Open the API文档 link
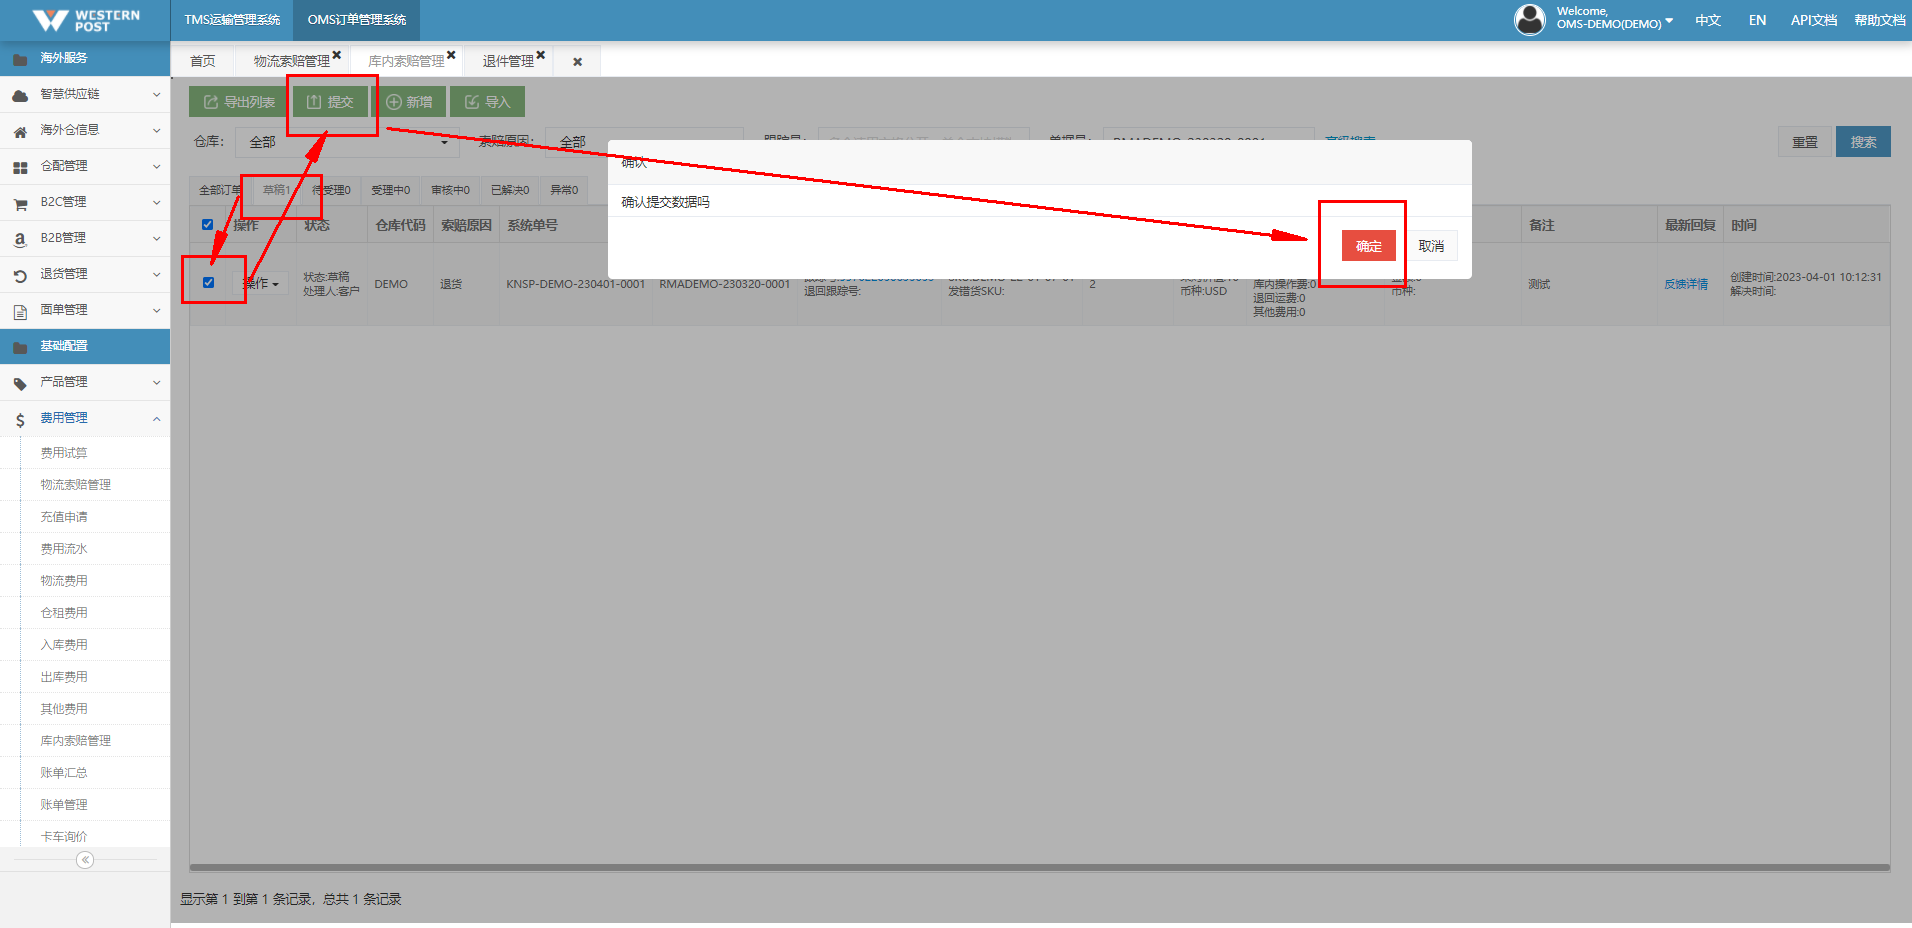 click(1814, 20)
